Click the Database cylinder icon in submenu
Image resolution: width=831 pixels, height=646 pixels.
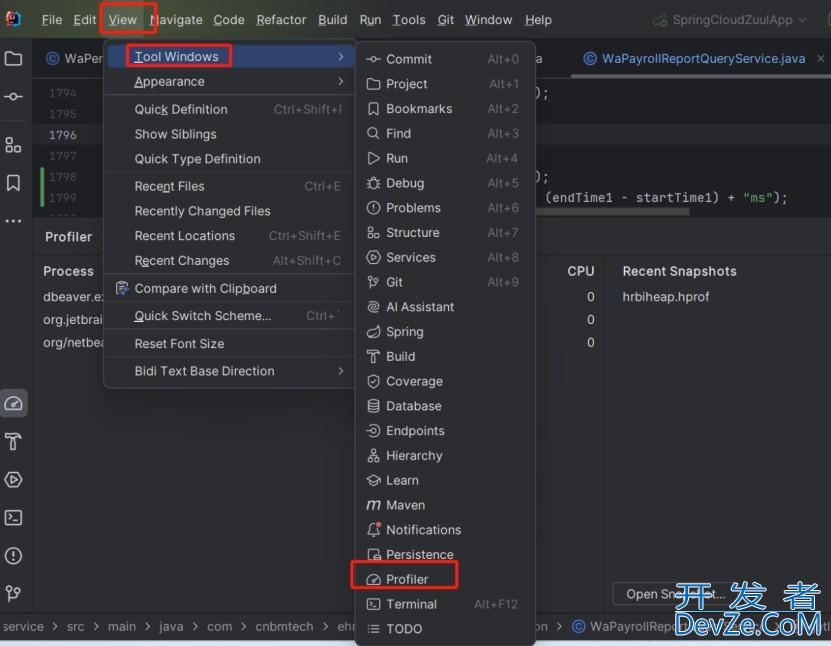tap(373, 406)
